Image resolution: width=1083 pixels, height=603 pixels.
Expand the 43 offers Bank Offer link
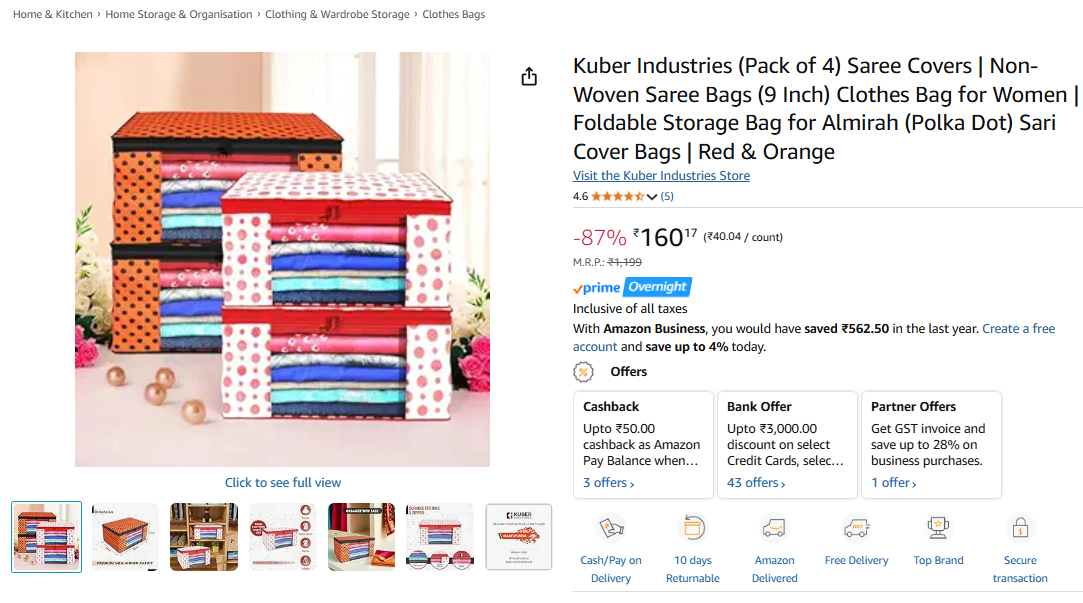click(755, 483)
